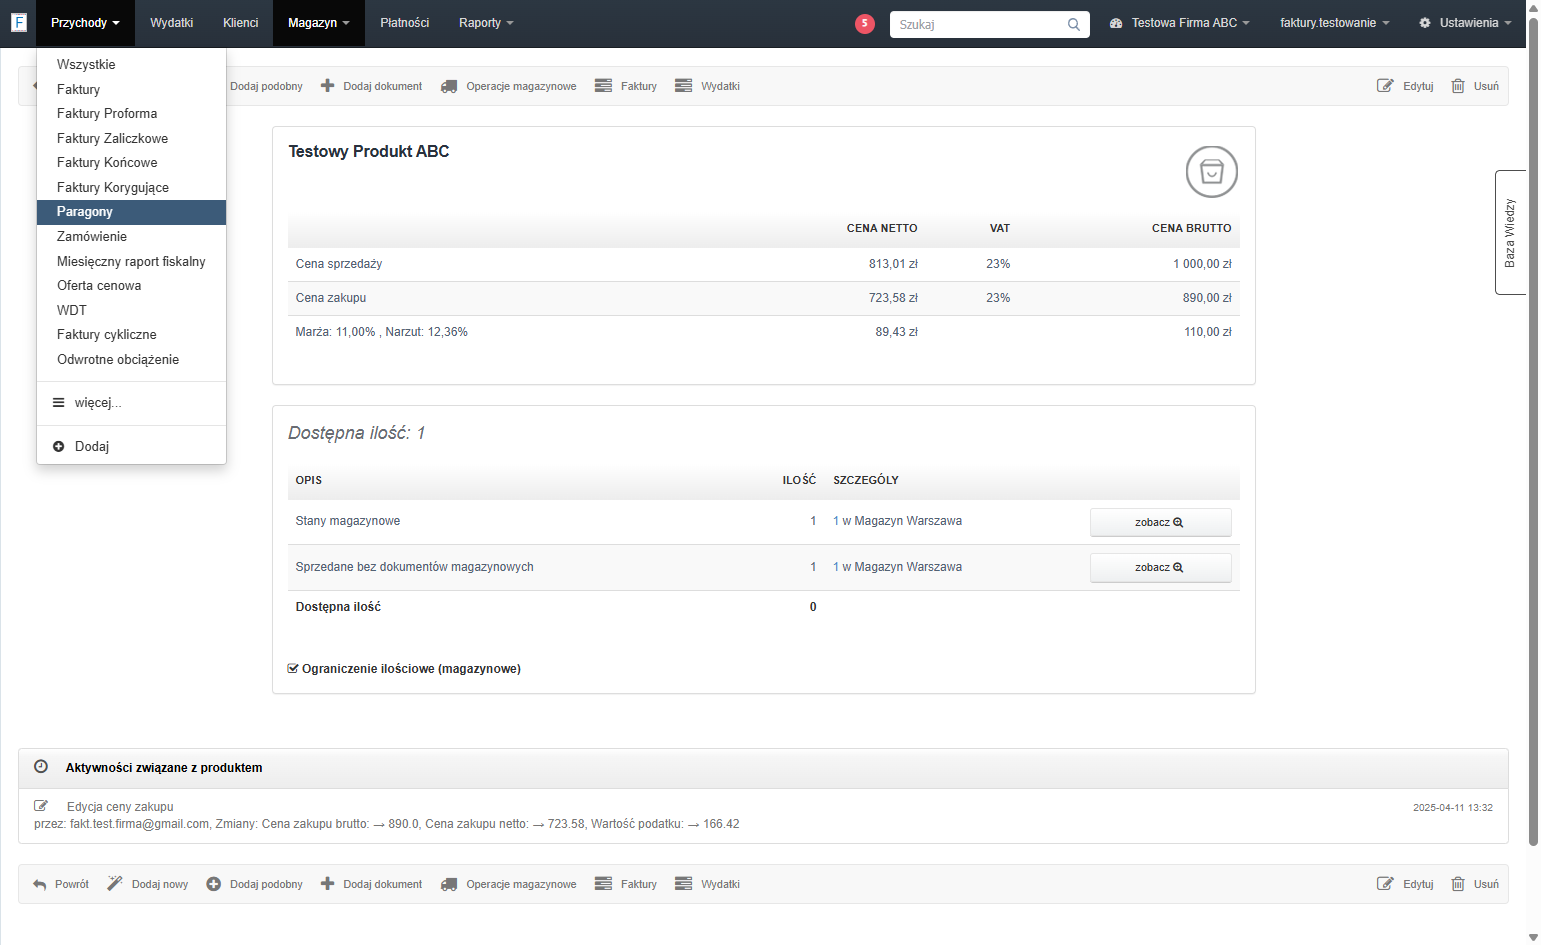Click Wydatki in the lower toolbar
This screenshot has width=1541, height=945.
point(707,884)
